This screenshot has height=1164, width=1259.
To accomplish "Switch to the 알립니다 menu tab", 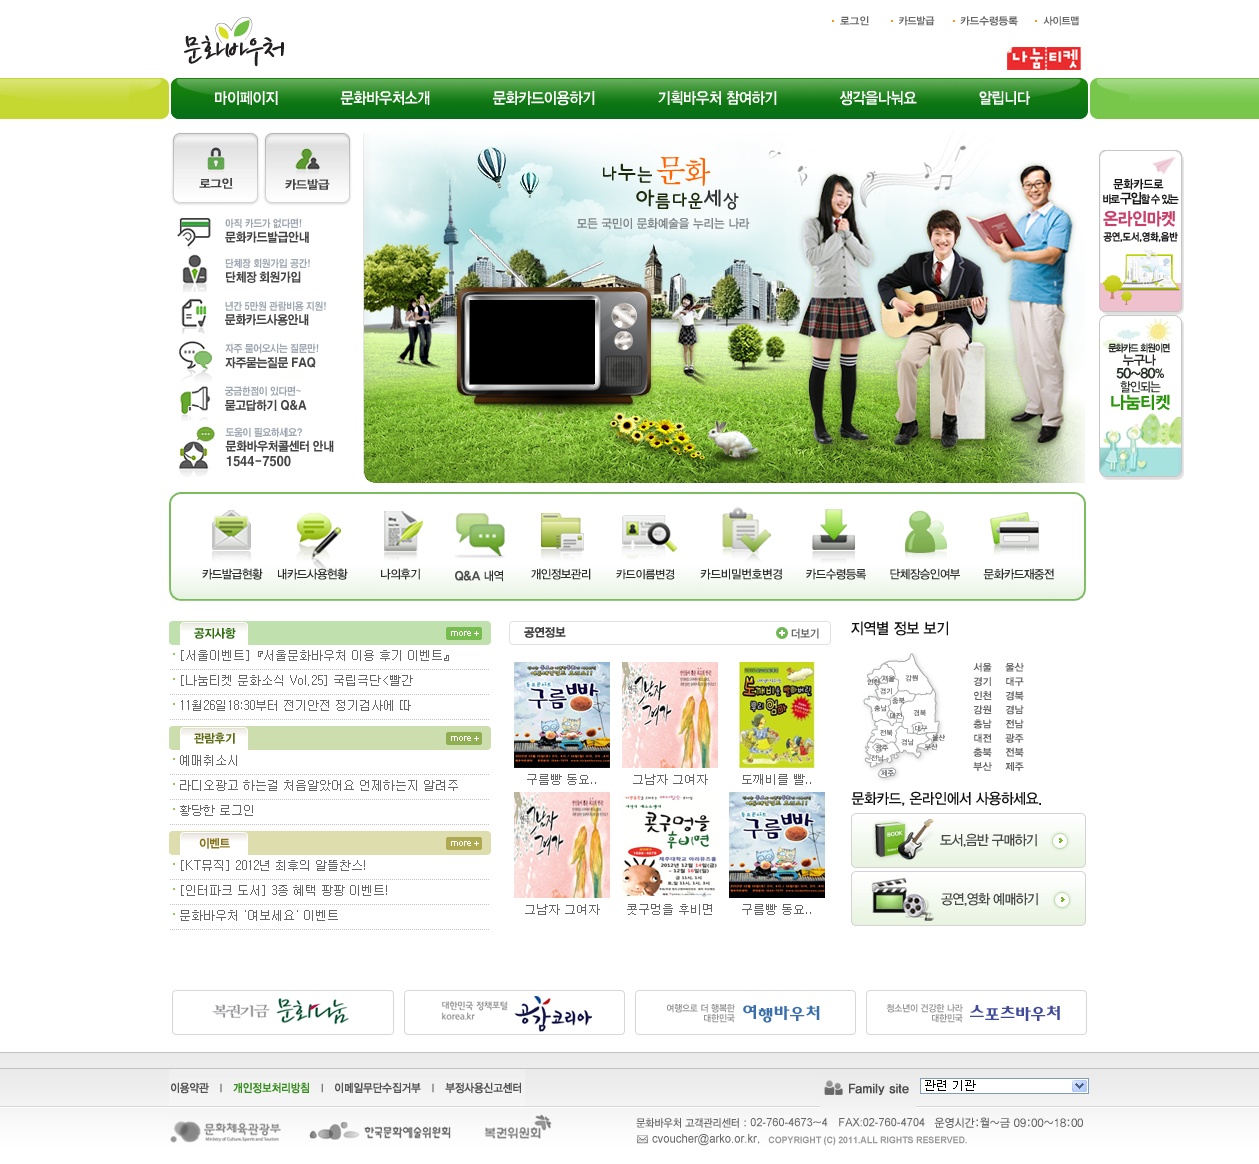I will click(1003, 98).
